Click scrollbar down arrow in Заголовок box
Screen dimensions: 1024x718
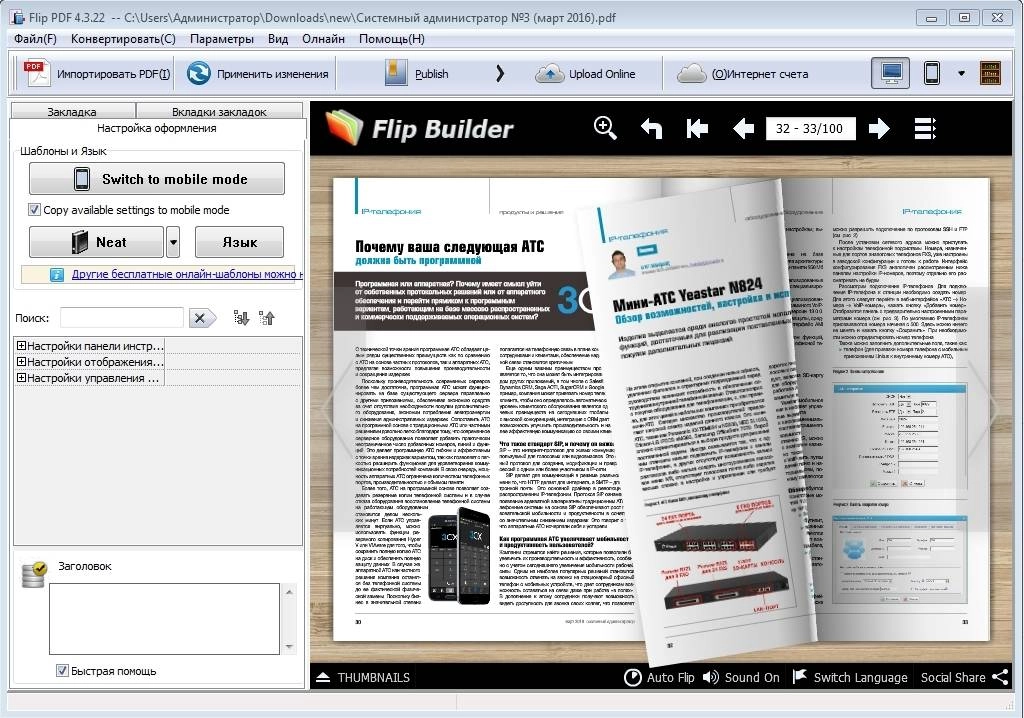pos(289,647)
